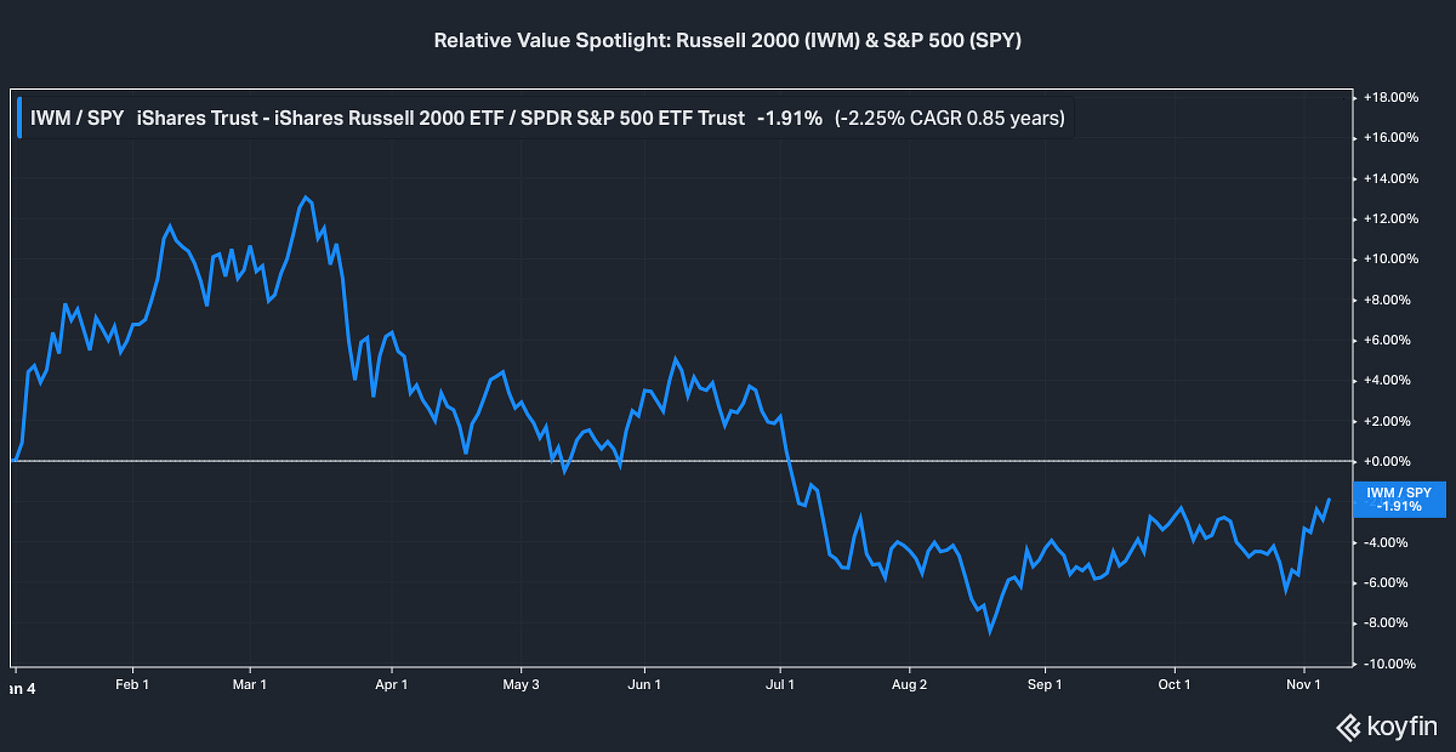Click the +12.00% y-axis label
Viewport: 1456px width, 752px height.
click(1391, 219)
